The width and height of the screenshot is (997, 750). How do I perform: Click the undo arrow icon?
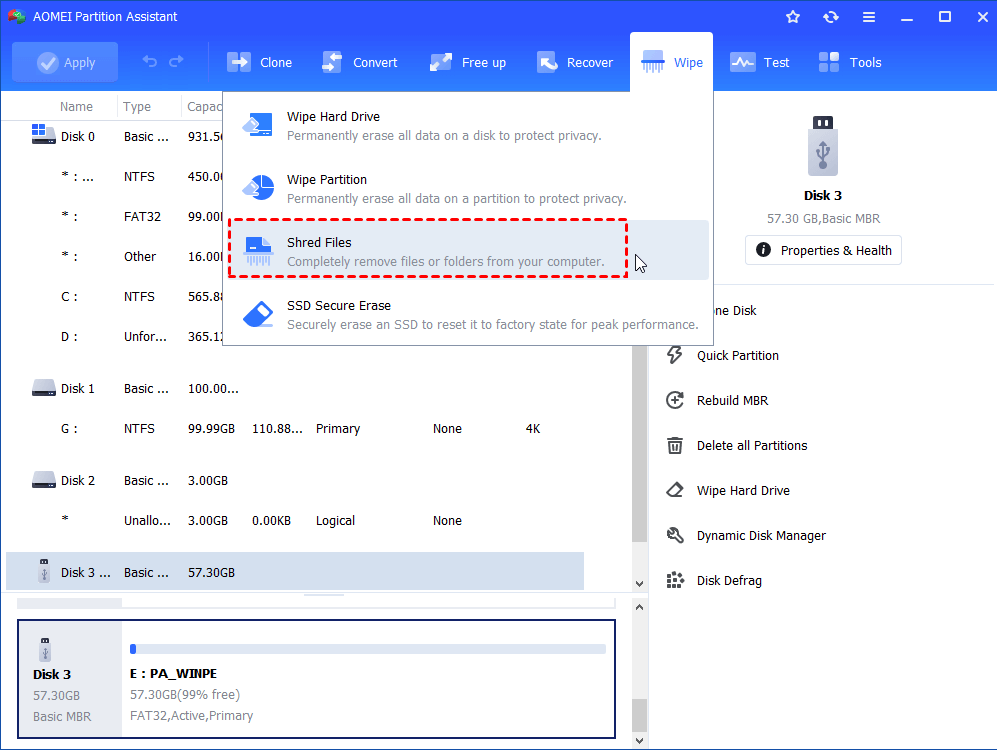(x=149, y=62)
